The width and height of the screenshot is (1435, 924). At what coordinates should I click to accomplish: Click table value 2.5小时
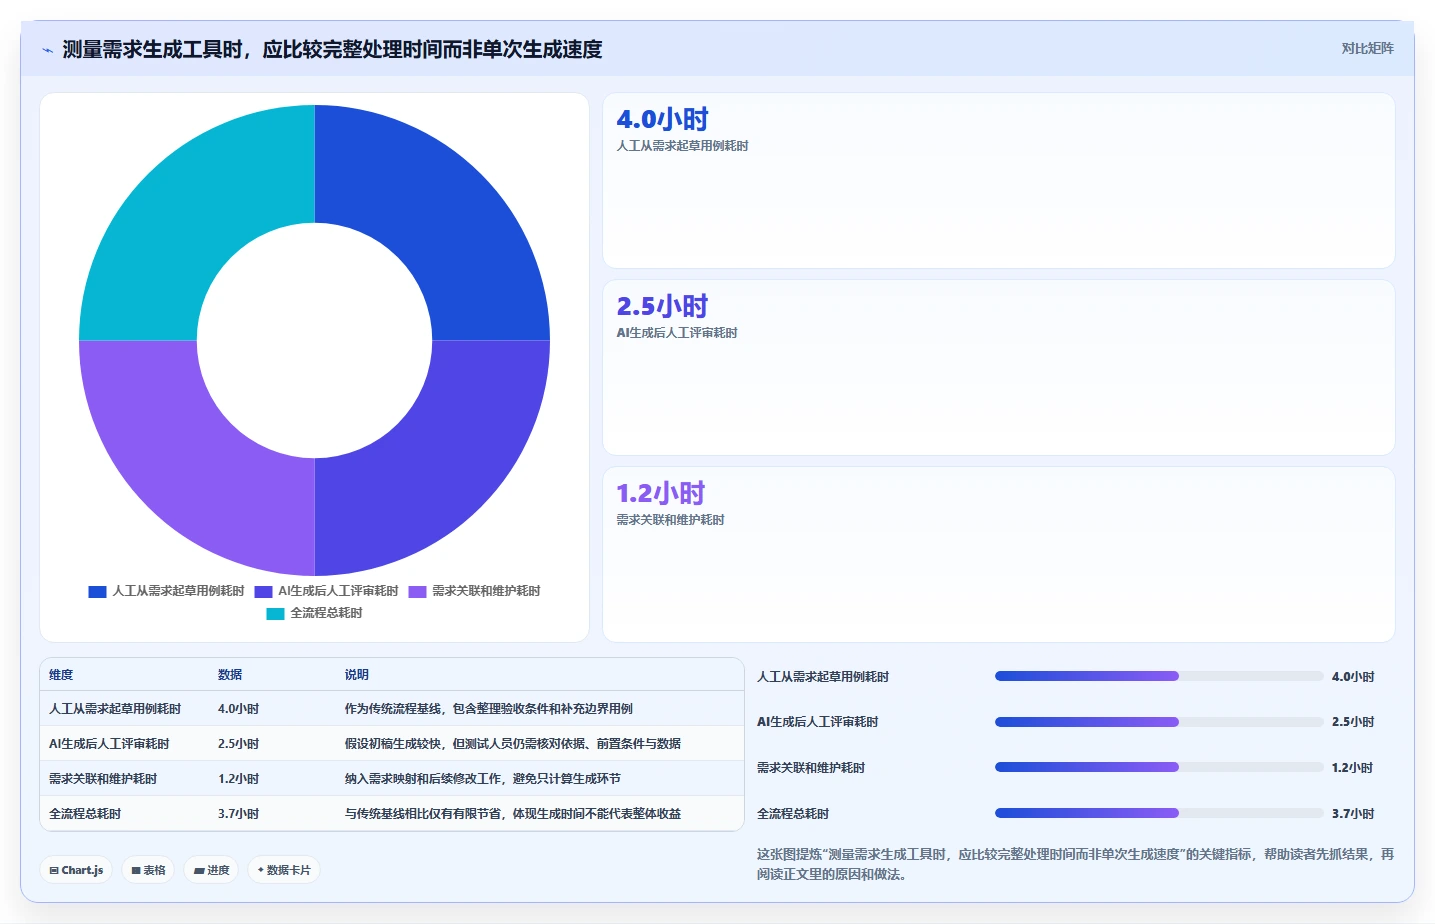pyautogui.click(x=238, y=744)
